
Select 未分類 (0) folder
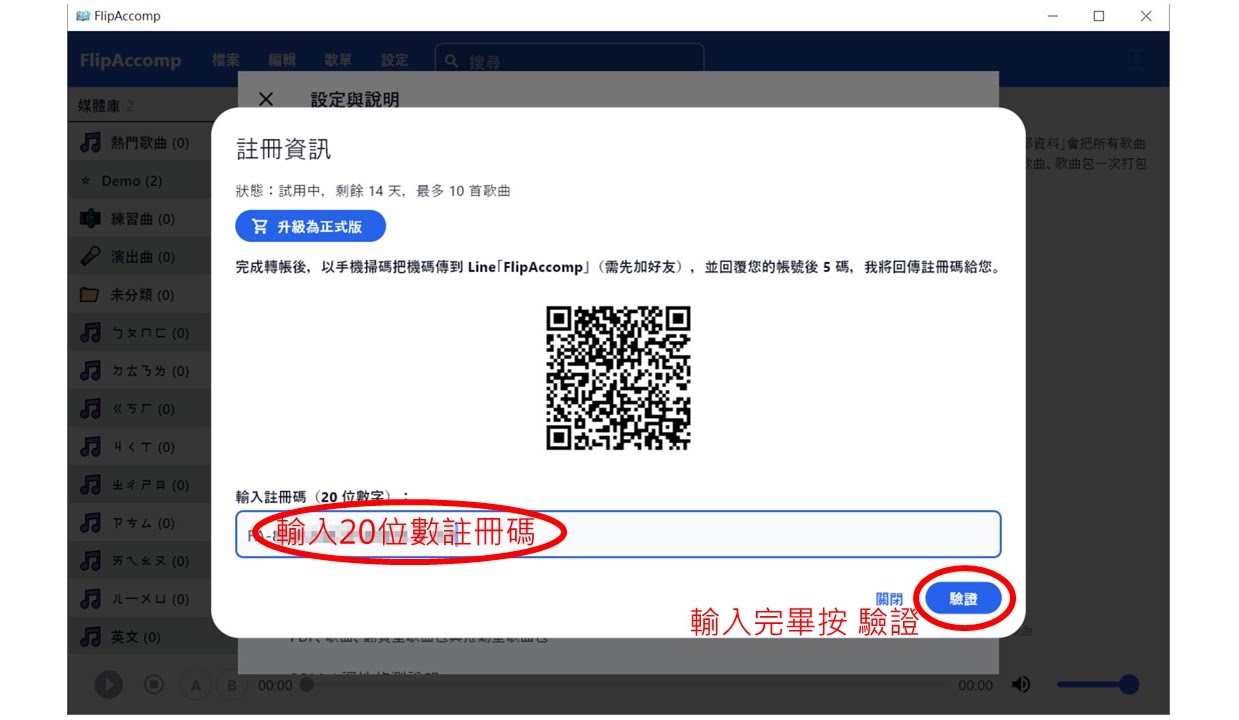pos(139,295)
